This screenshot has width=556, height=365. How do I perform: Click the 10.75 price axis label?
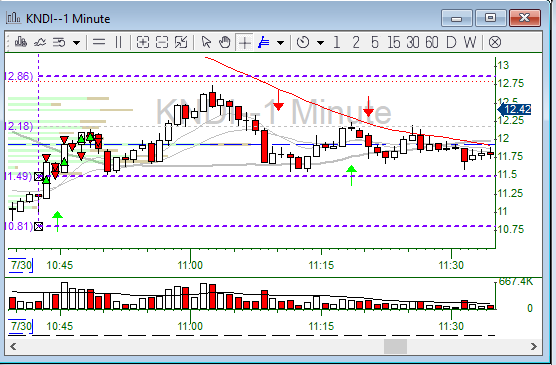(511, 229)
